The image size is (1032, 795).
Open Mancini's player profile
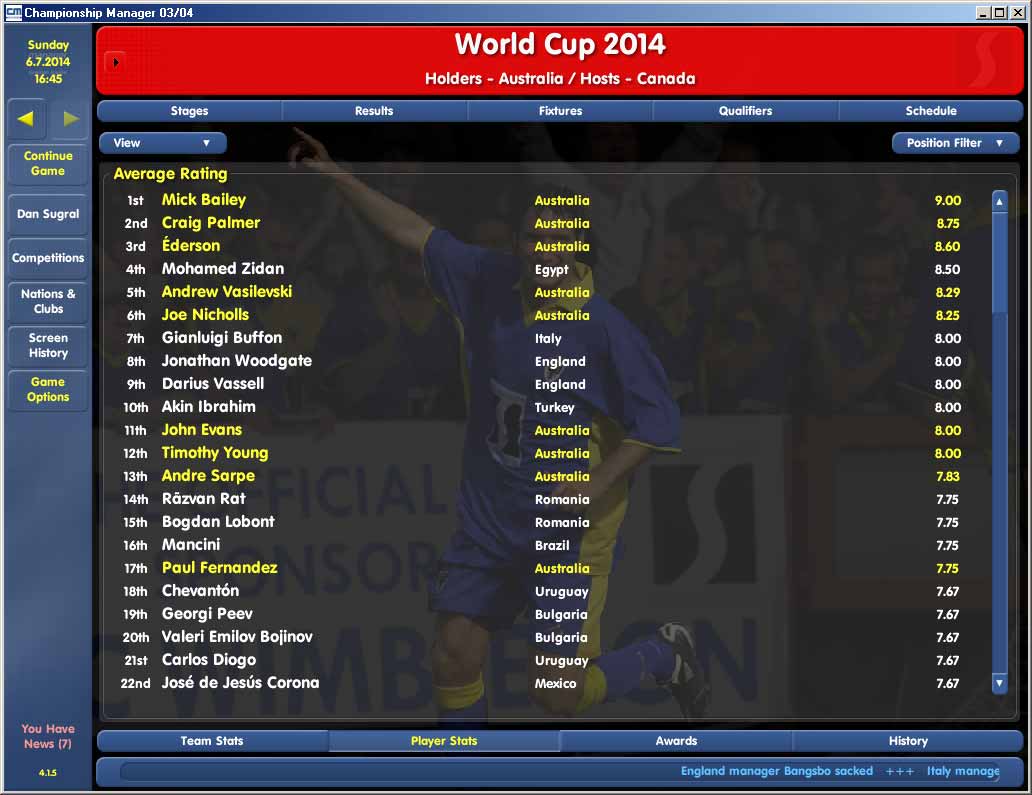pyautogui.click(x=192, y=545)
